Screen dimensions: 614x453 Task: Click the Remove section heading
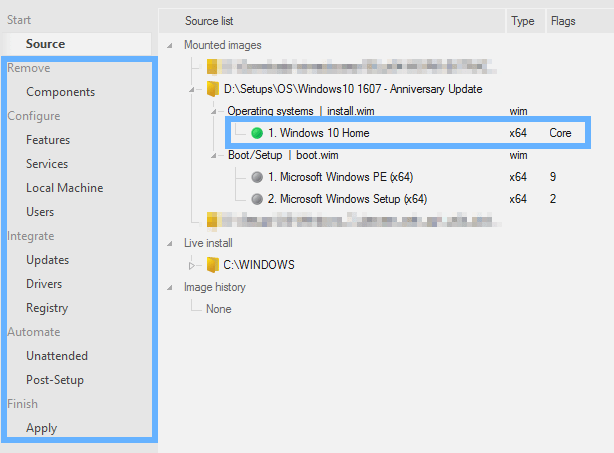[x=29, y=68]
